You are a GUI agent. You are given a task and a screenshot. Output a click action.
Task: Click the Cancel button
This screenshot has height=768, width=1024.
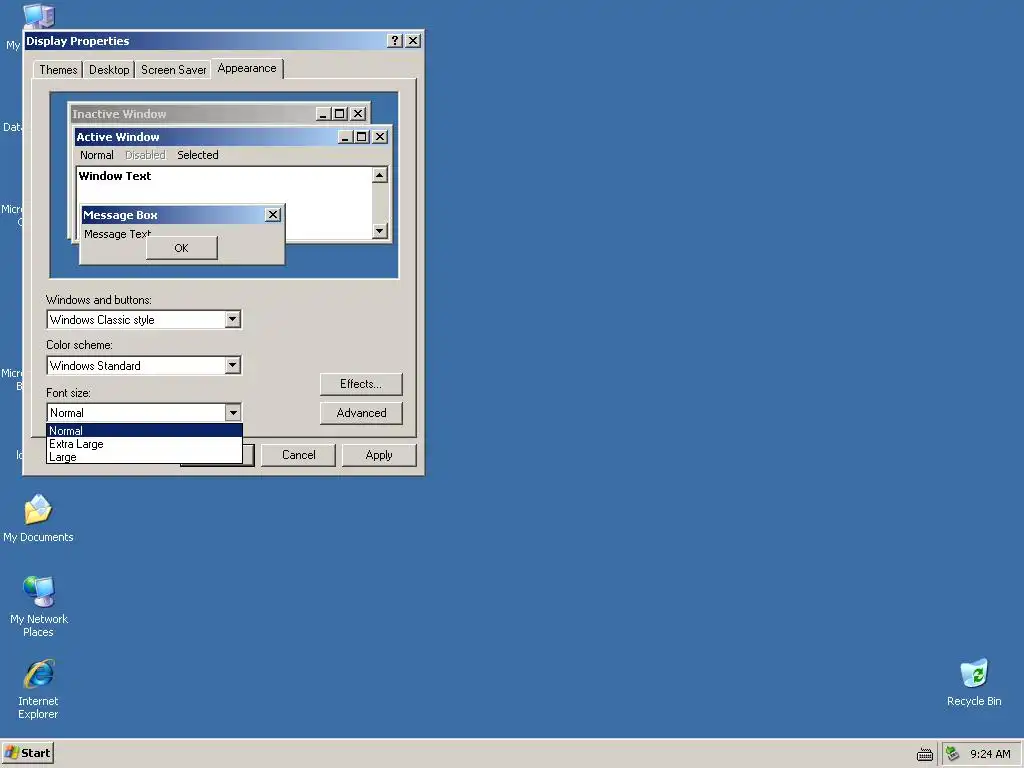(x=298, y=455)
